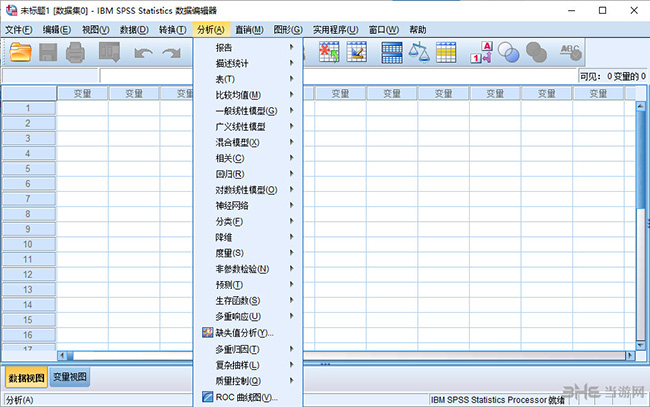This screenshot has width=650, height=407.
Task: Close the open 分析(A) menu
Action: [x=211, y=30]
